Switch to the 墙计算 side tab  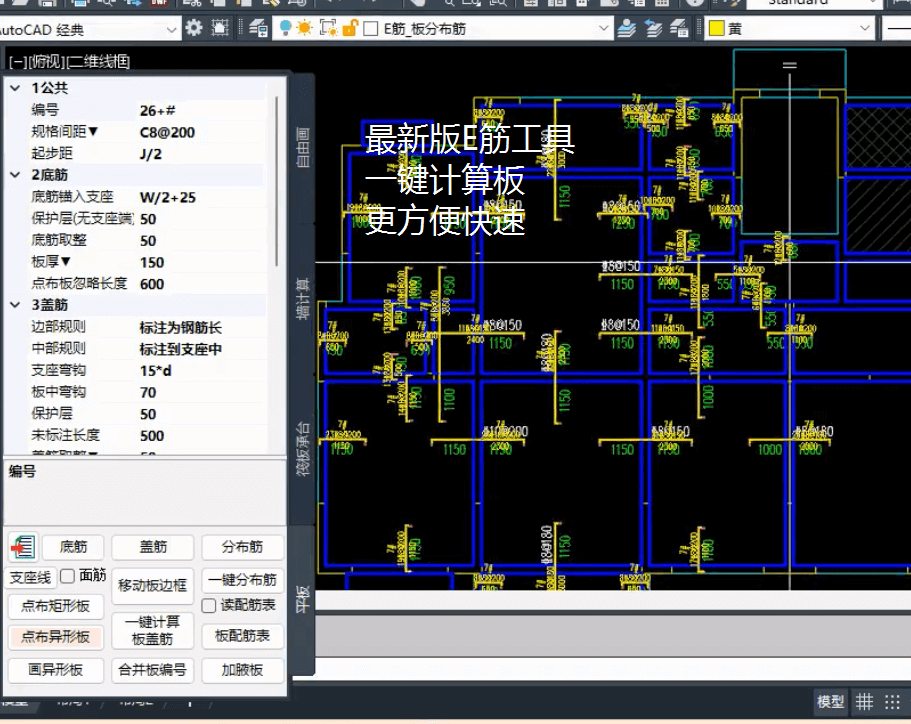[303, 298]
